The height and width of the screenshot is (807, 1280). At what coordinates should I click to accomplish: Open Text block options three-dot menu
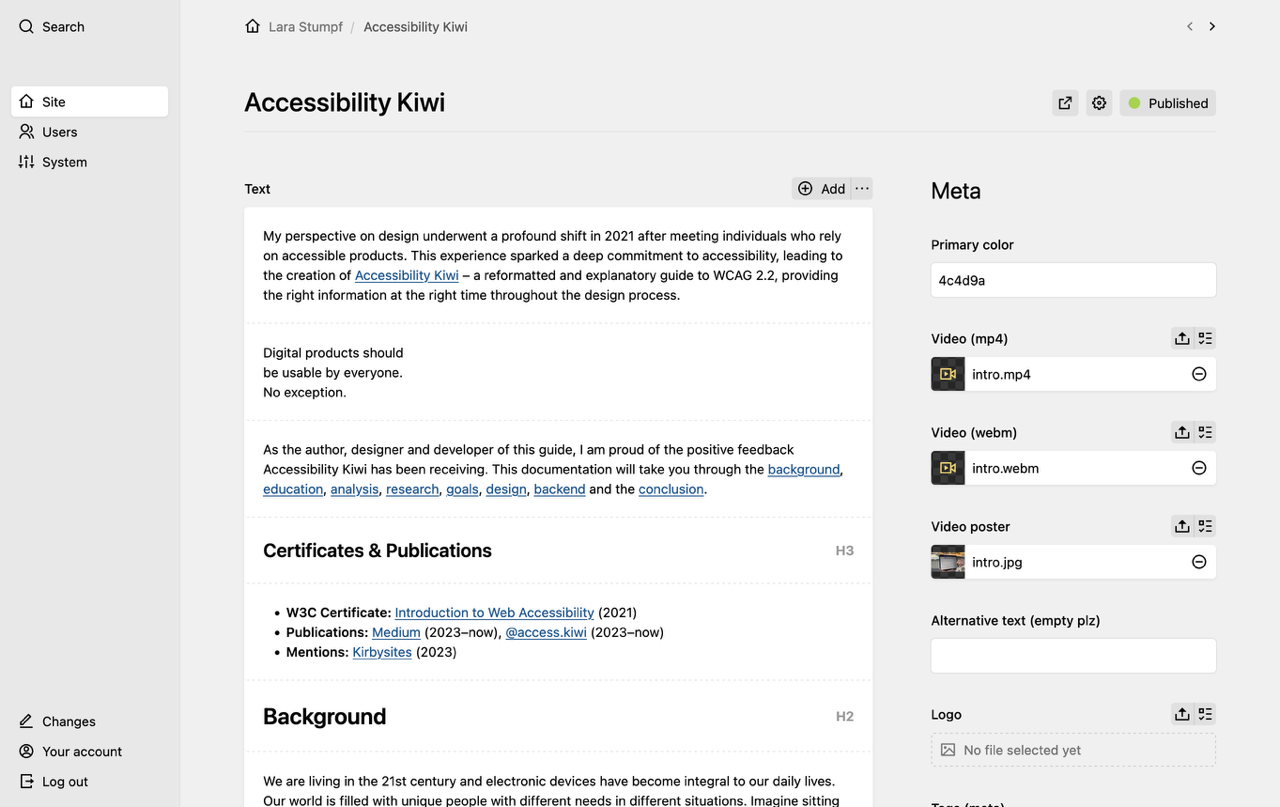[862, 188]
